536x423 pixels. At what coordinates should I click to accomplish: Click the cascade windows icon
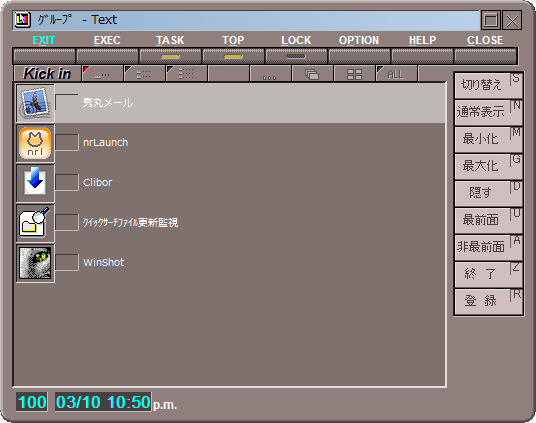[312, 74]
